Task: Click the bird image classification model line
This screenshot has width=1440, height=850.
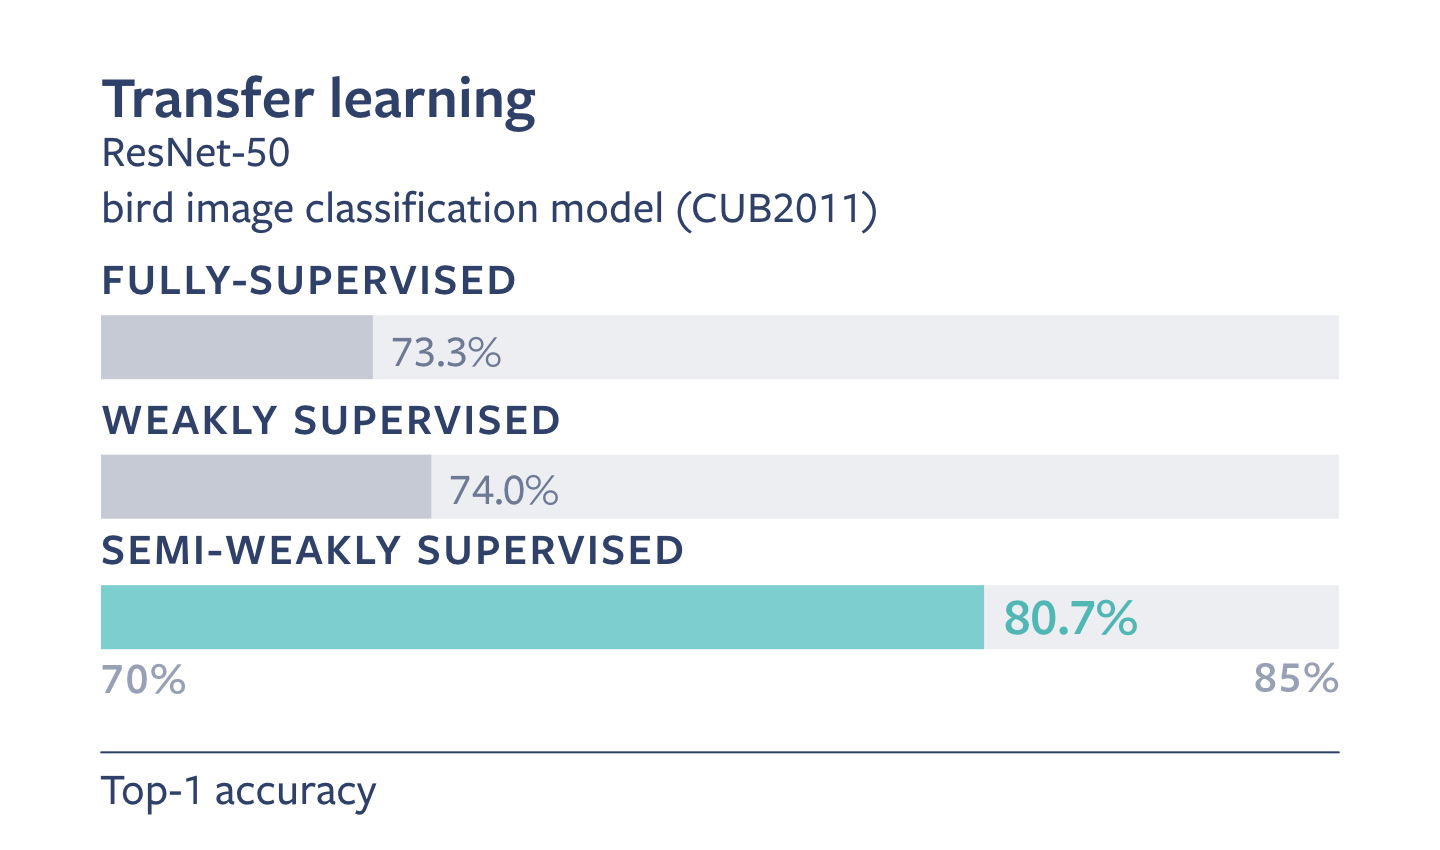Action: [490, 209]
